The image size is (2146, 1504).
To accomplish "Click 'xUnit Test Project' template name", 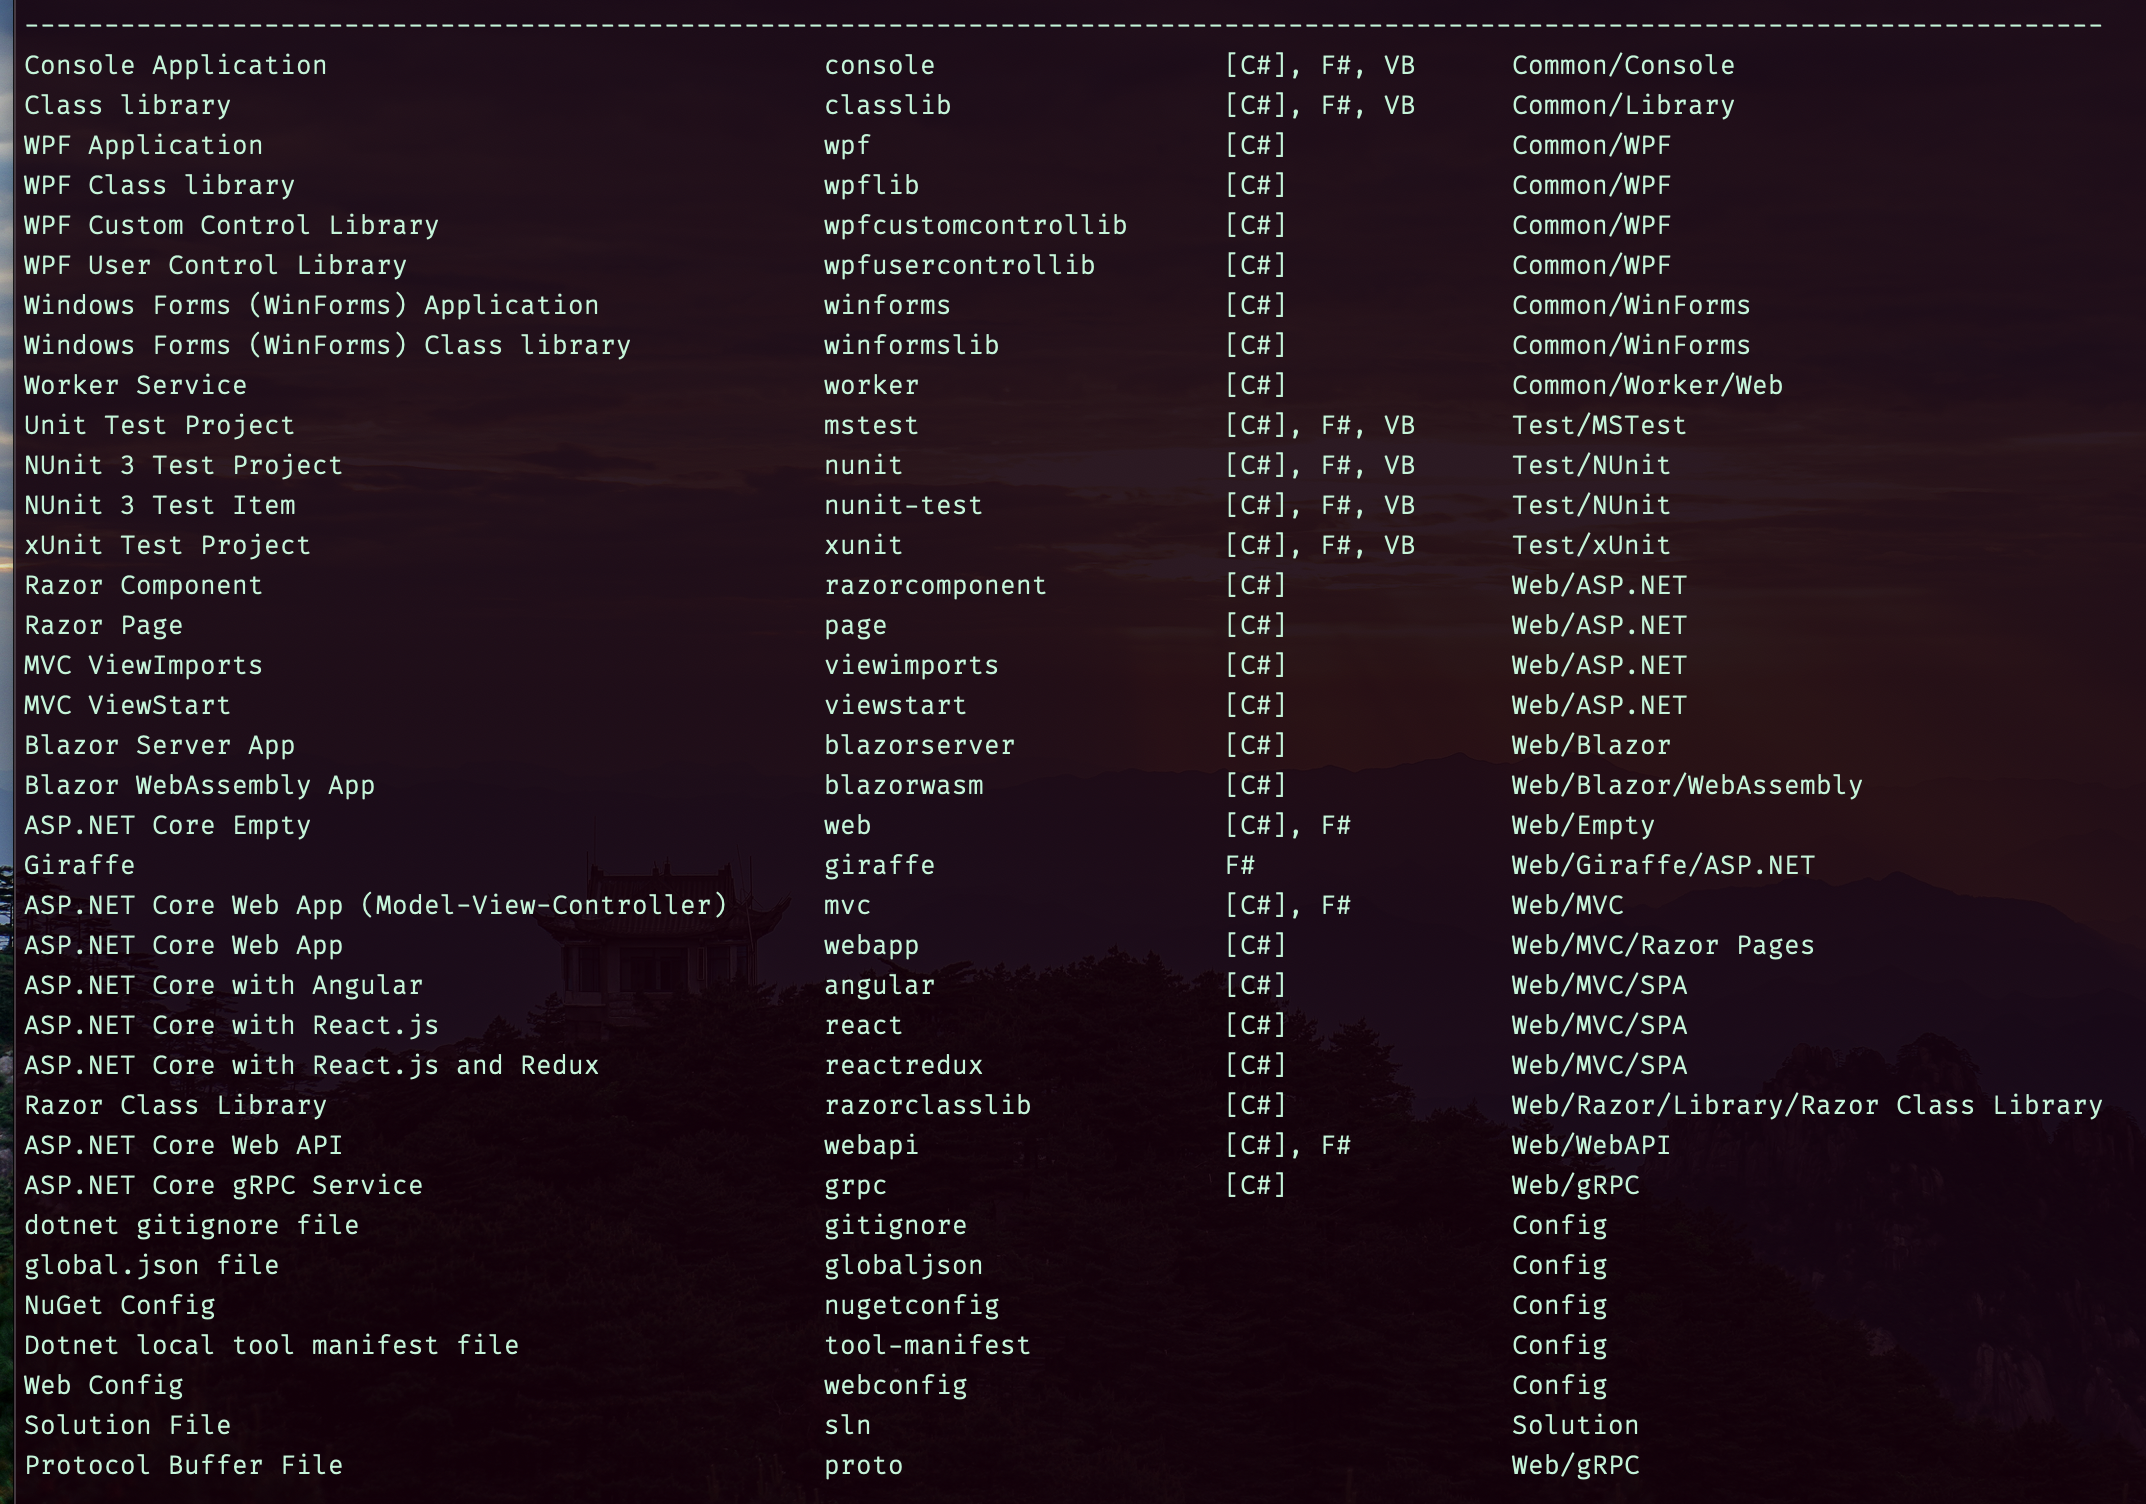I will (x=167, y=546).
